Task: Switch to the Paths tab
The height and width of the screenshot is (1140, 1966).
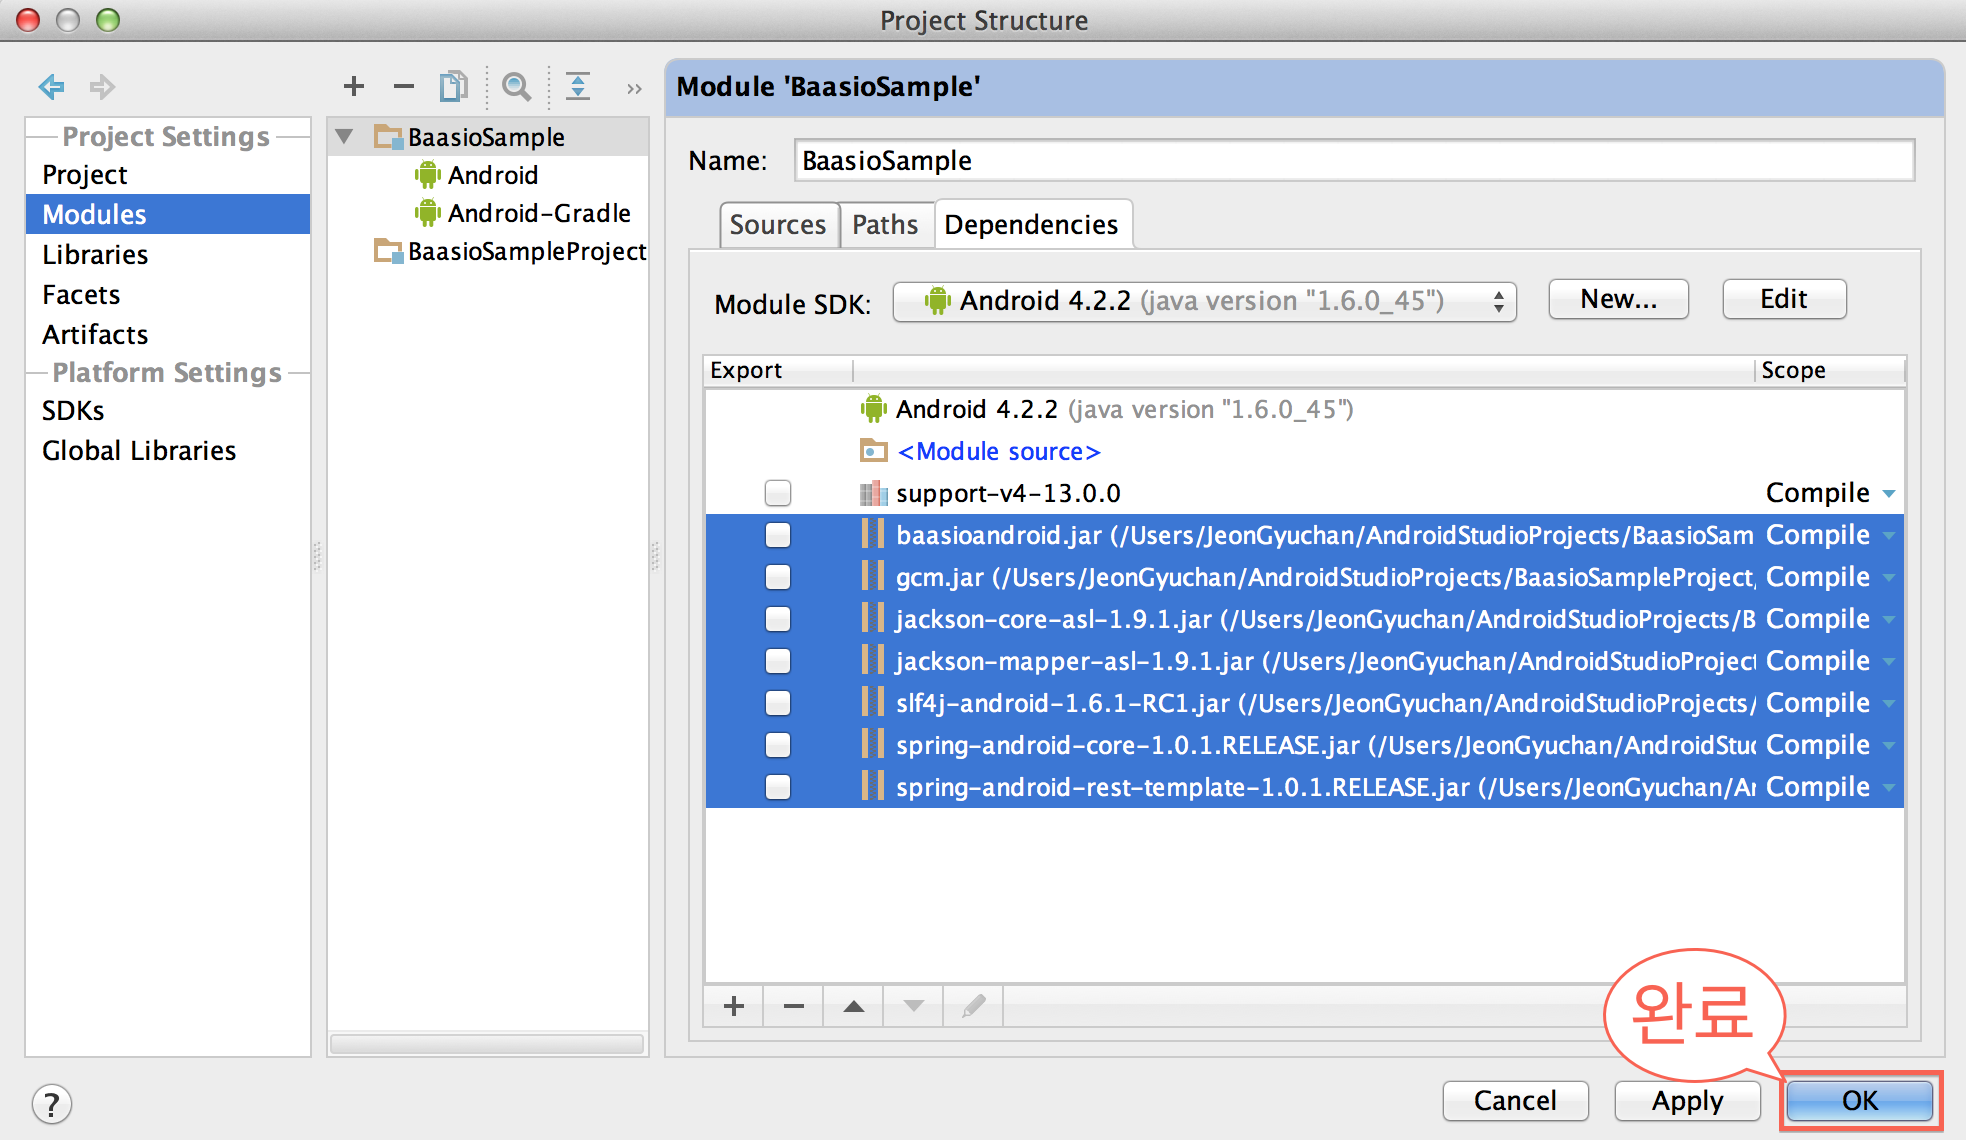Action: coord(882,224)
